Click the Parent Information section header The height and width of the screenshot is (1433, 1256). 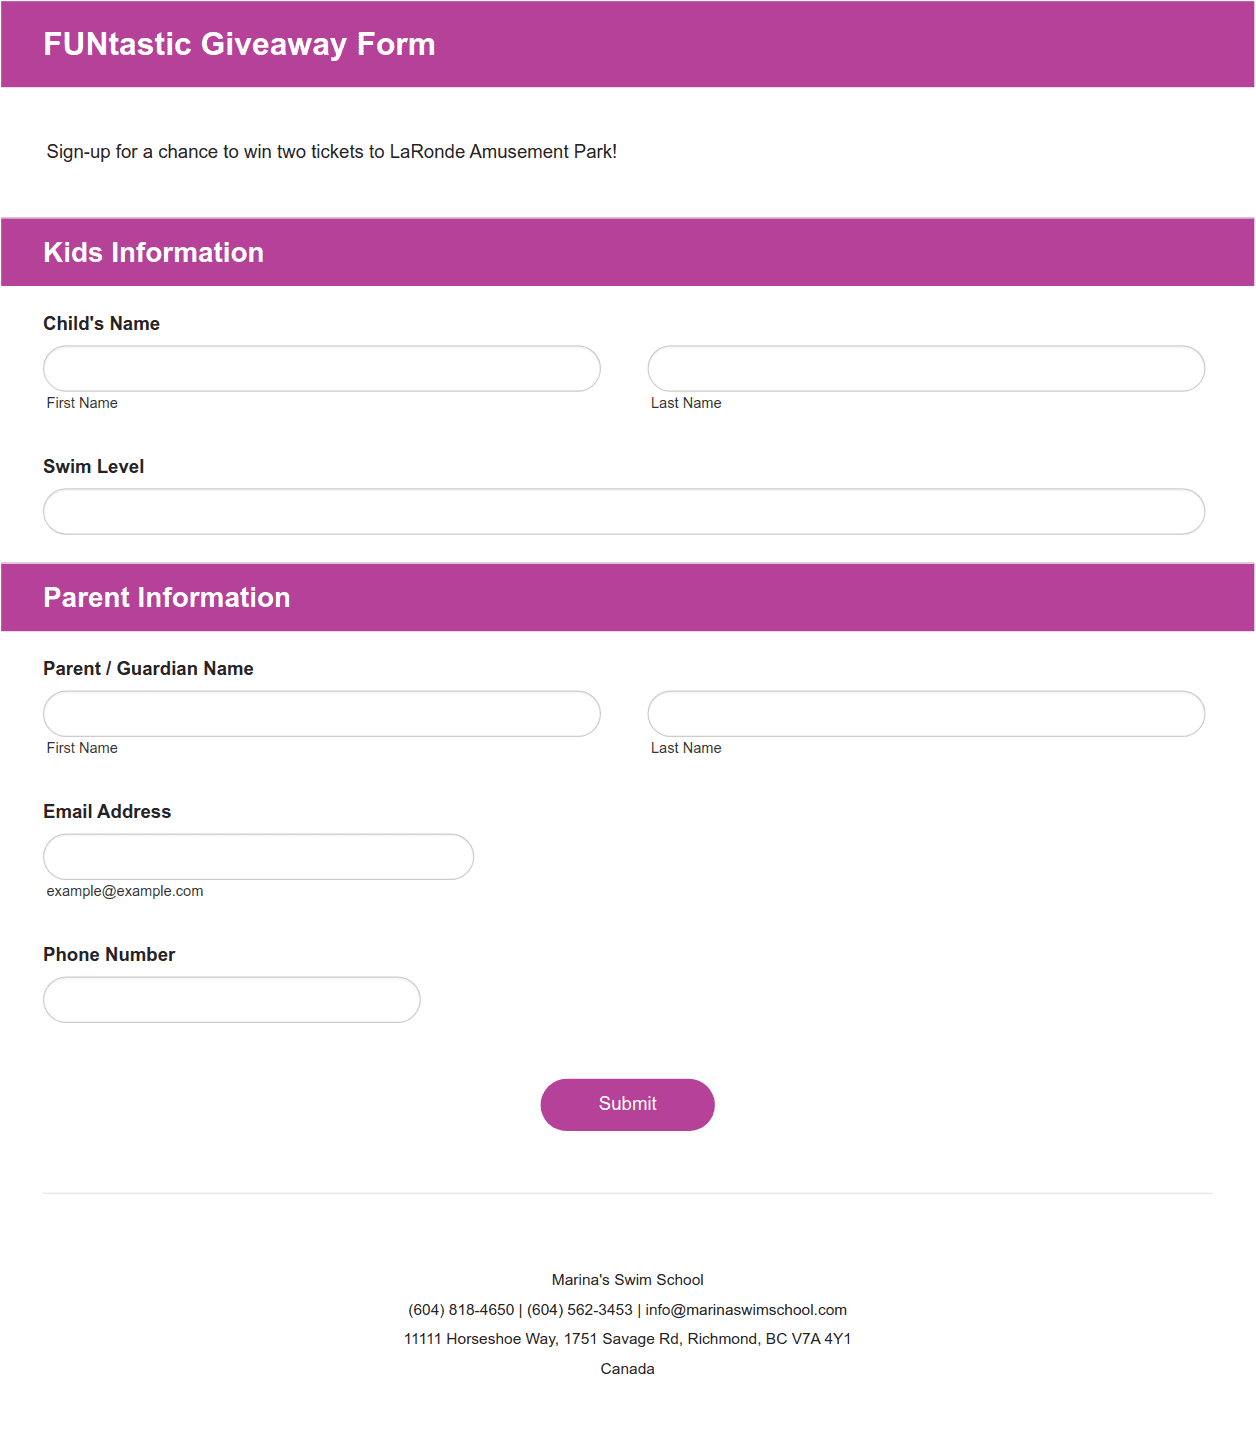pos(167,598)
